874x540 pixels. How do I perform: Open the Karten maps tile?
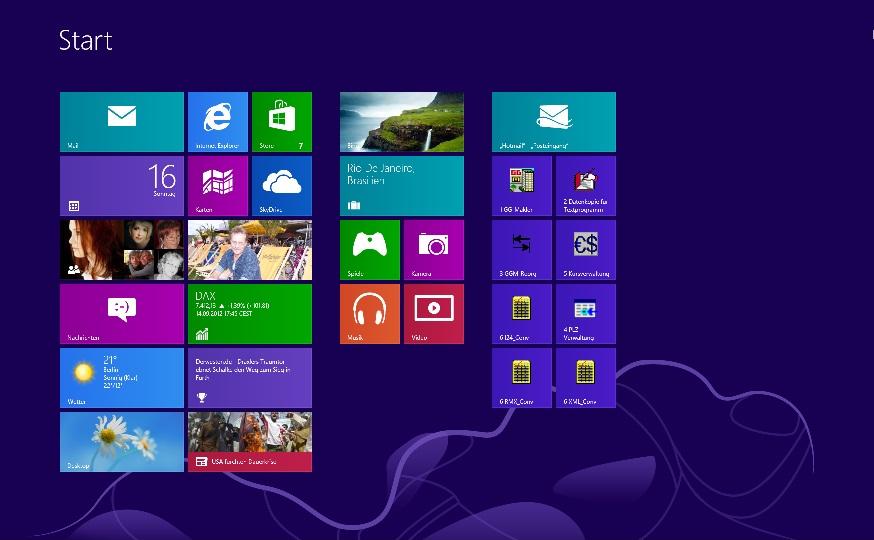pos(218,186)
